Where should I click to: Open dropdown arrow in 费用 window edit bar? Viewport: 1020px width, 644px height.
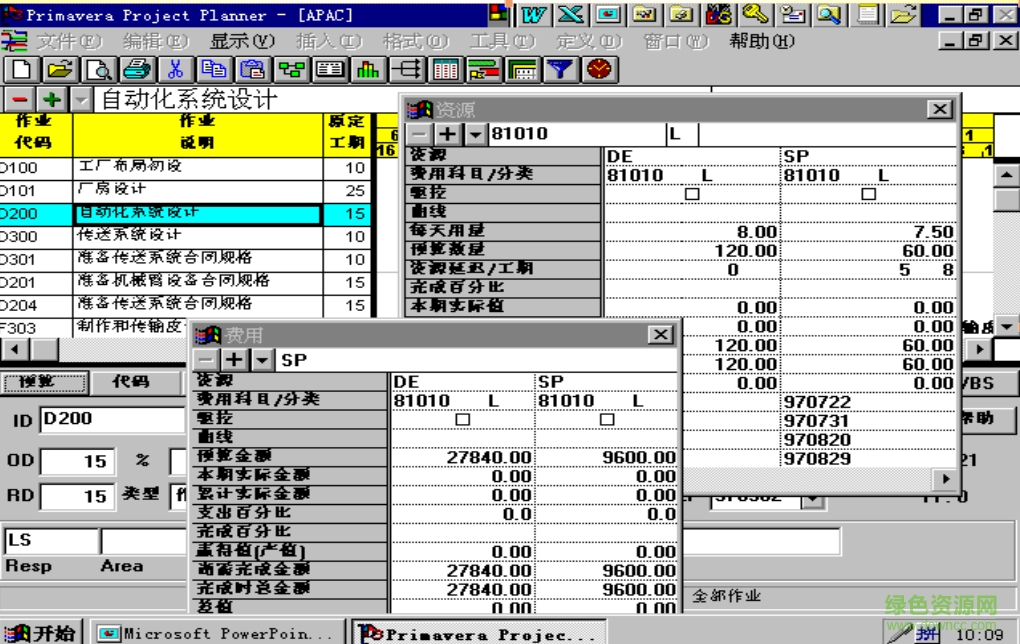coord(262,359)
